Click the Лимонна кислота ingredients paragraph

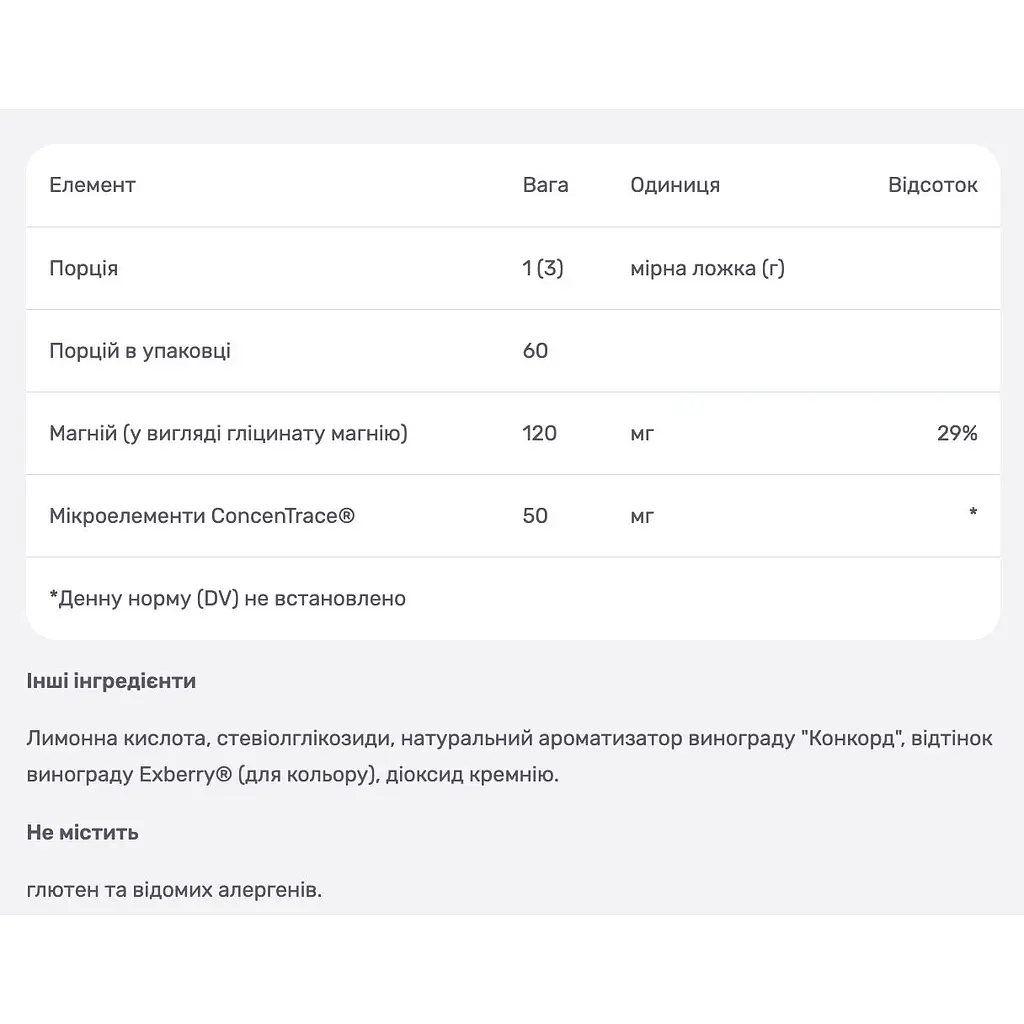(x=509, y=756)
